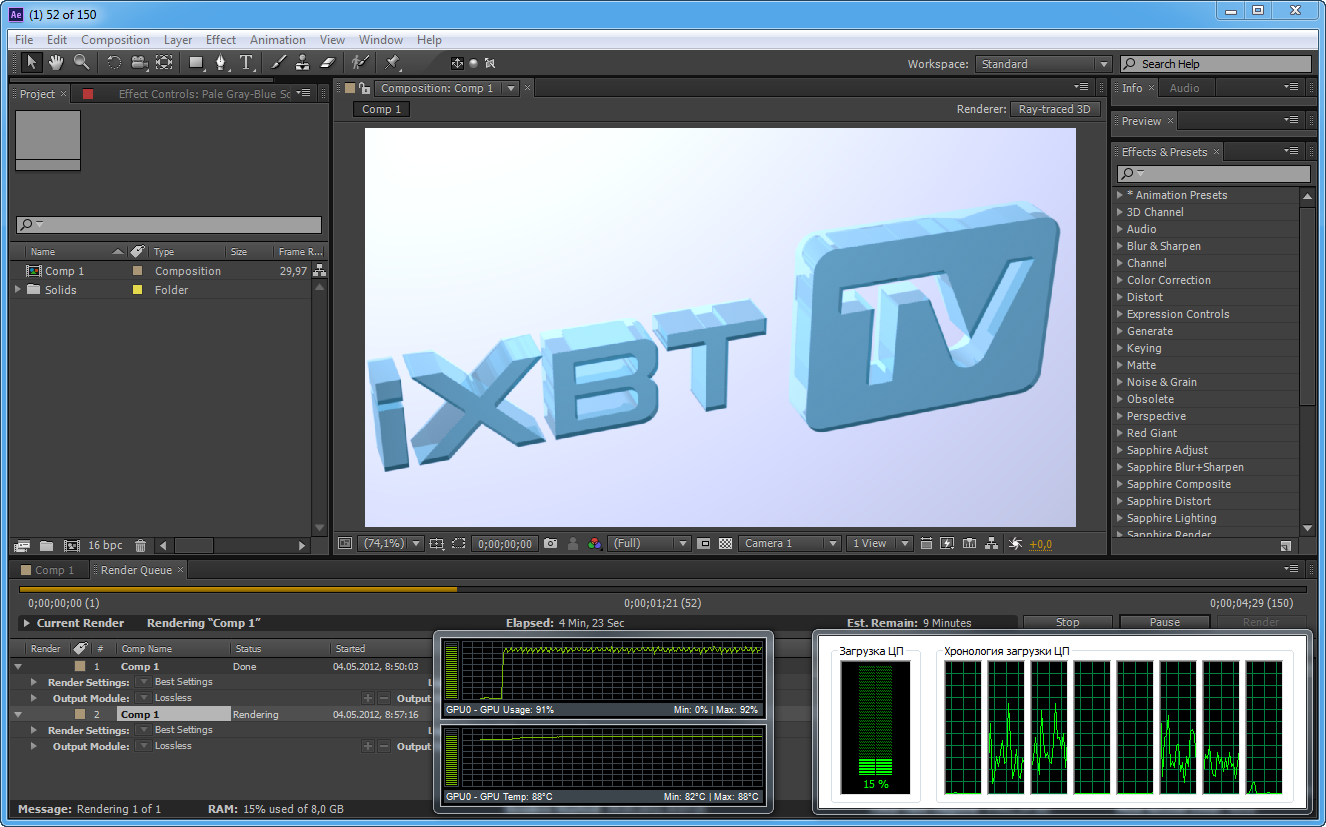Expand the Current Render details
This screenshot has height=827, width=1326.
tap(27, 623)
